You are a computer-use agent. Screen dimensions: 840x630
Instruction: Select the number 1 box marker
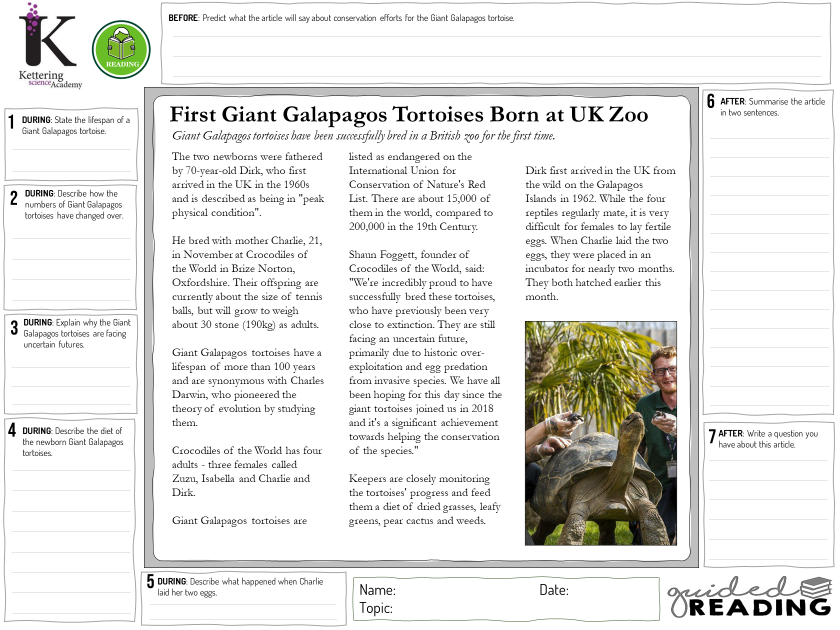(x=10, y=122)
